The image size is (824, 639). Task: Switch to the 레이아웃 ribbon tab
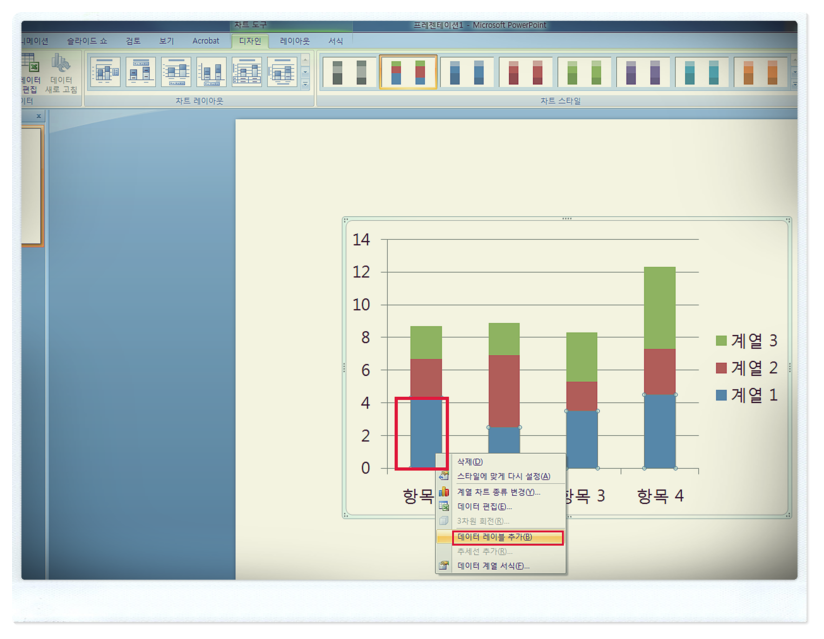pyautogui.click(x=294, y=41)
